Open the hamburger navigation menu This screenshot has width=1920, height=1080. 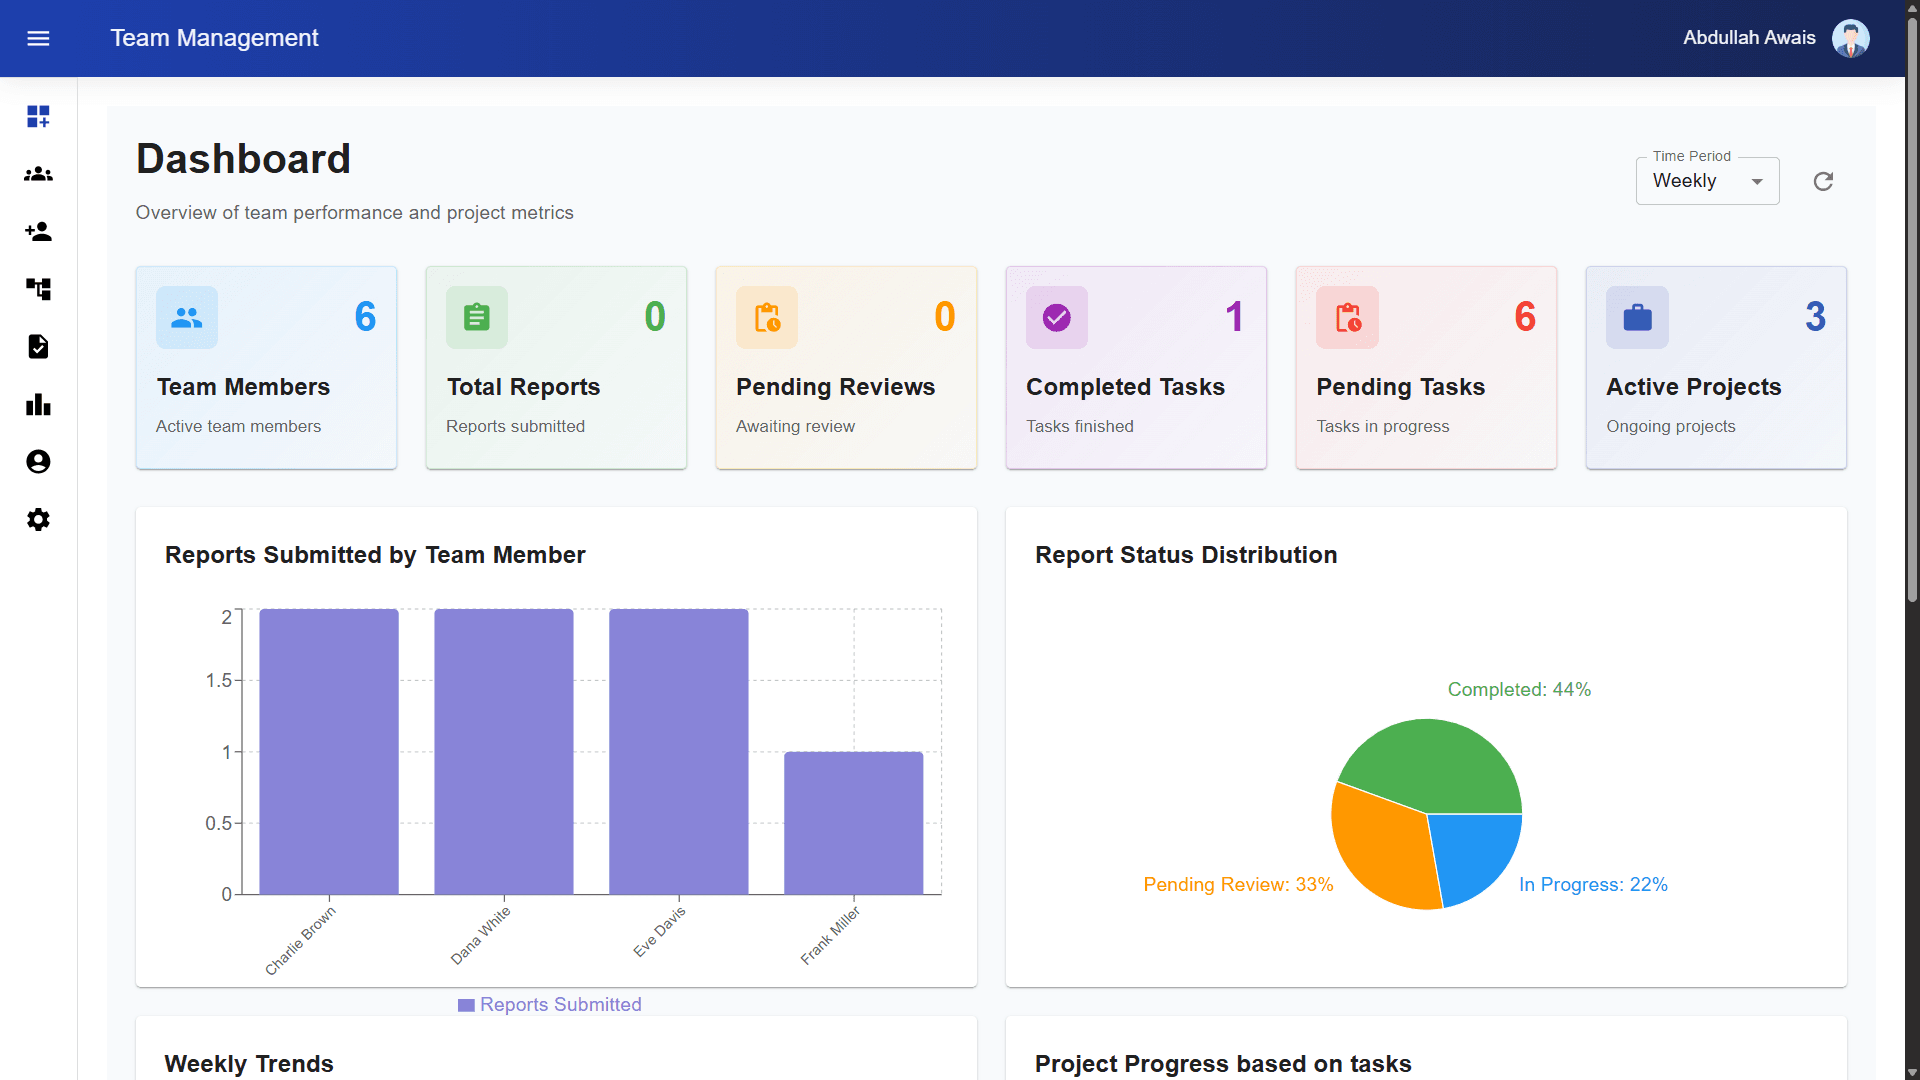tap(38, 38)
